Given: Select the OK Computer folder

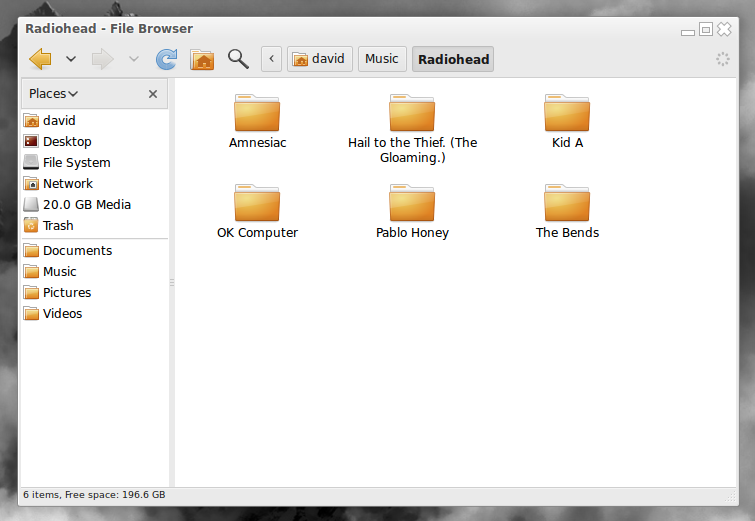Looking at the screenshot, I should coord(257,204).
